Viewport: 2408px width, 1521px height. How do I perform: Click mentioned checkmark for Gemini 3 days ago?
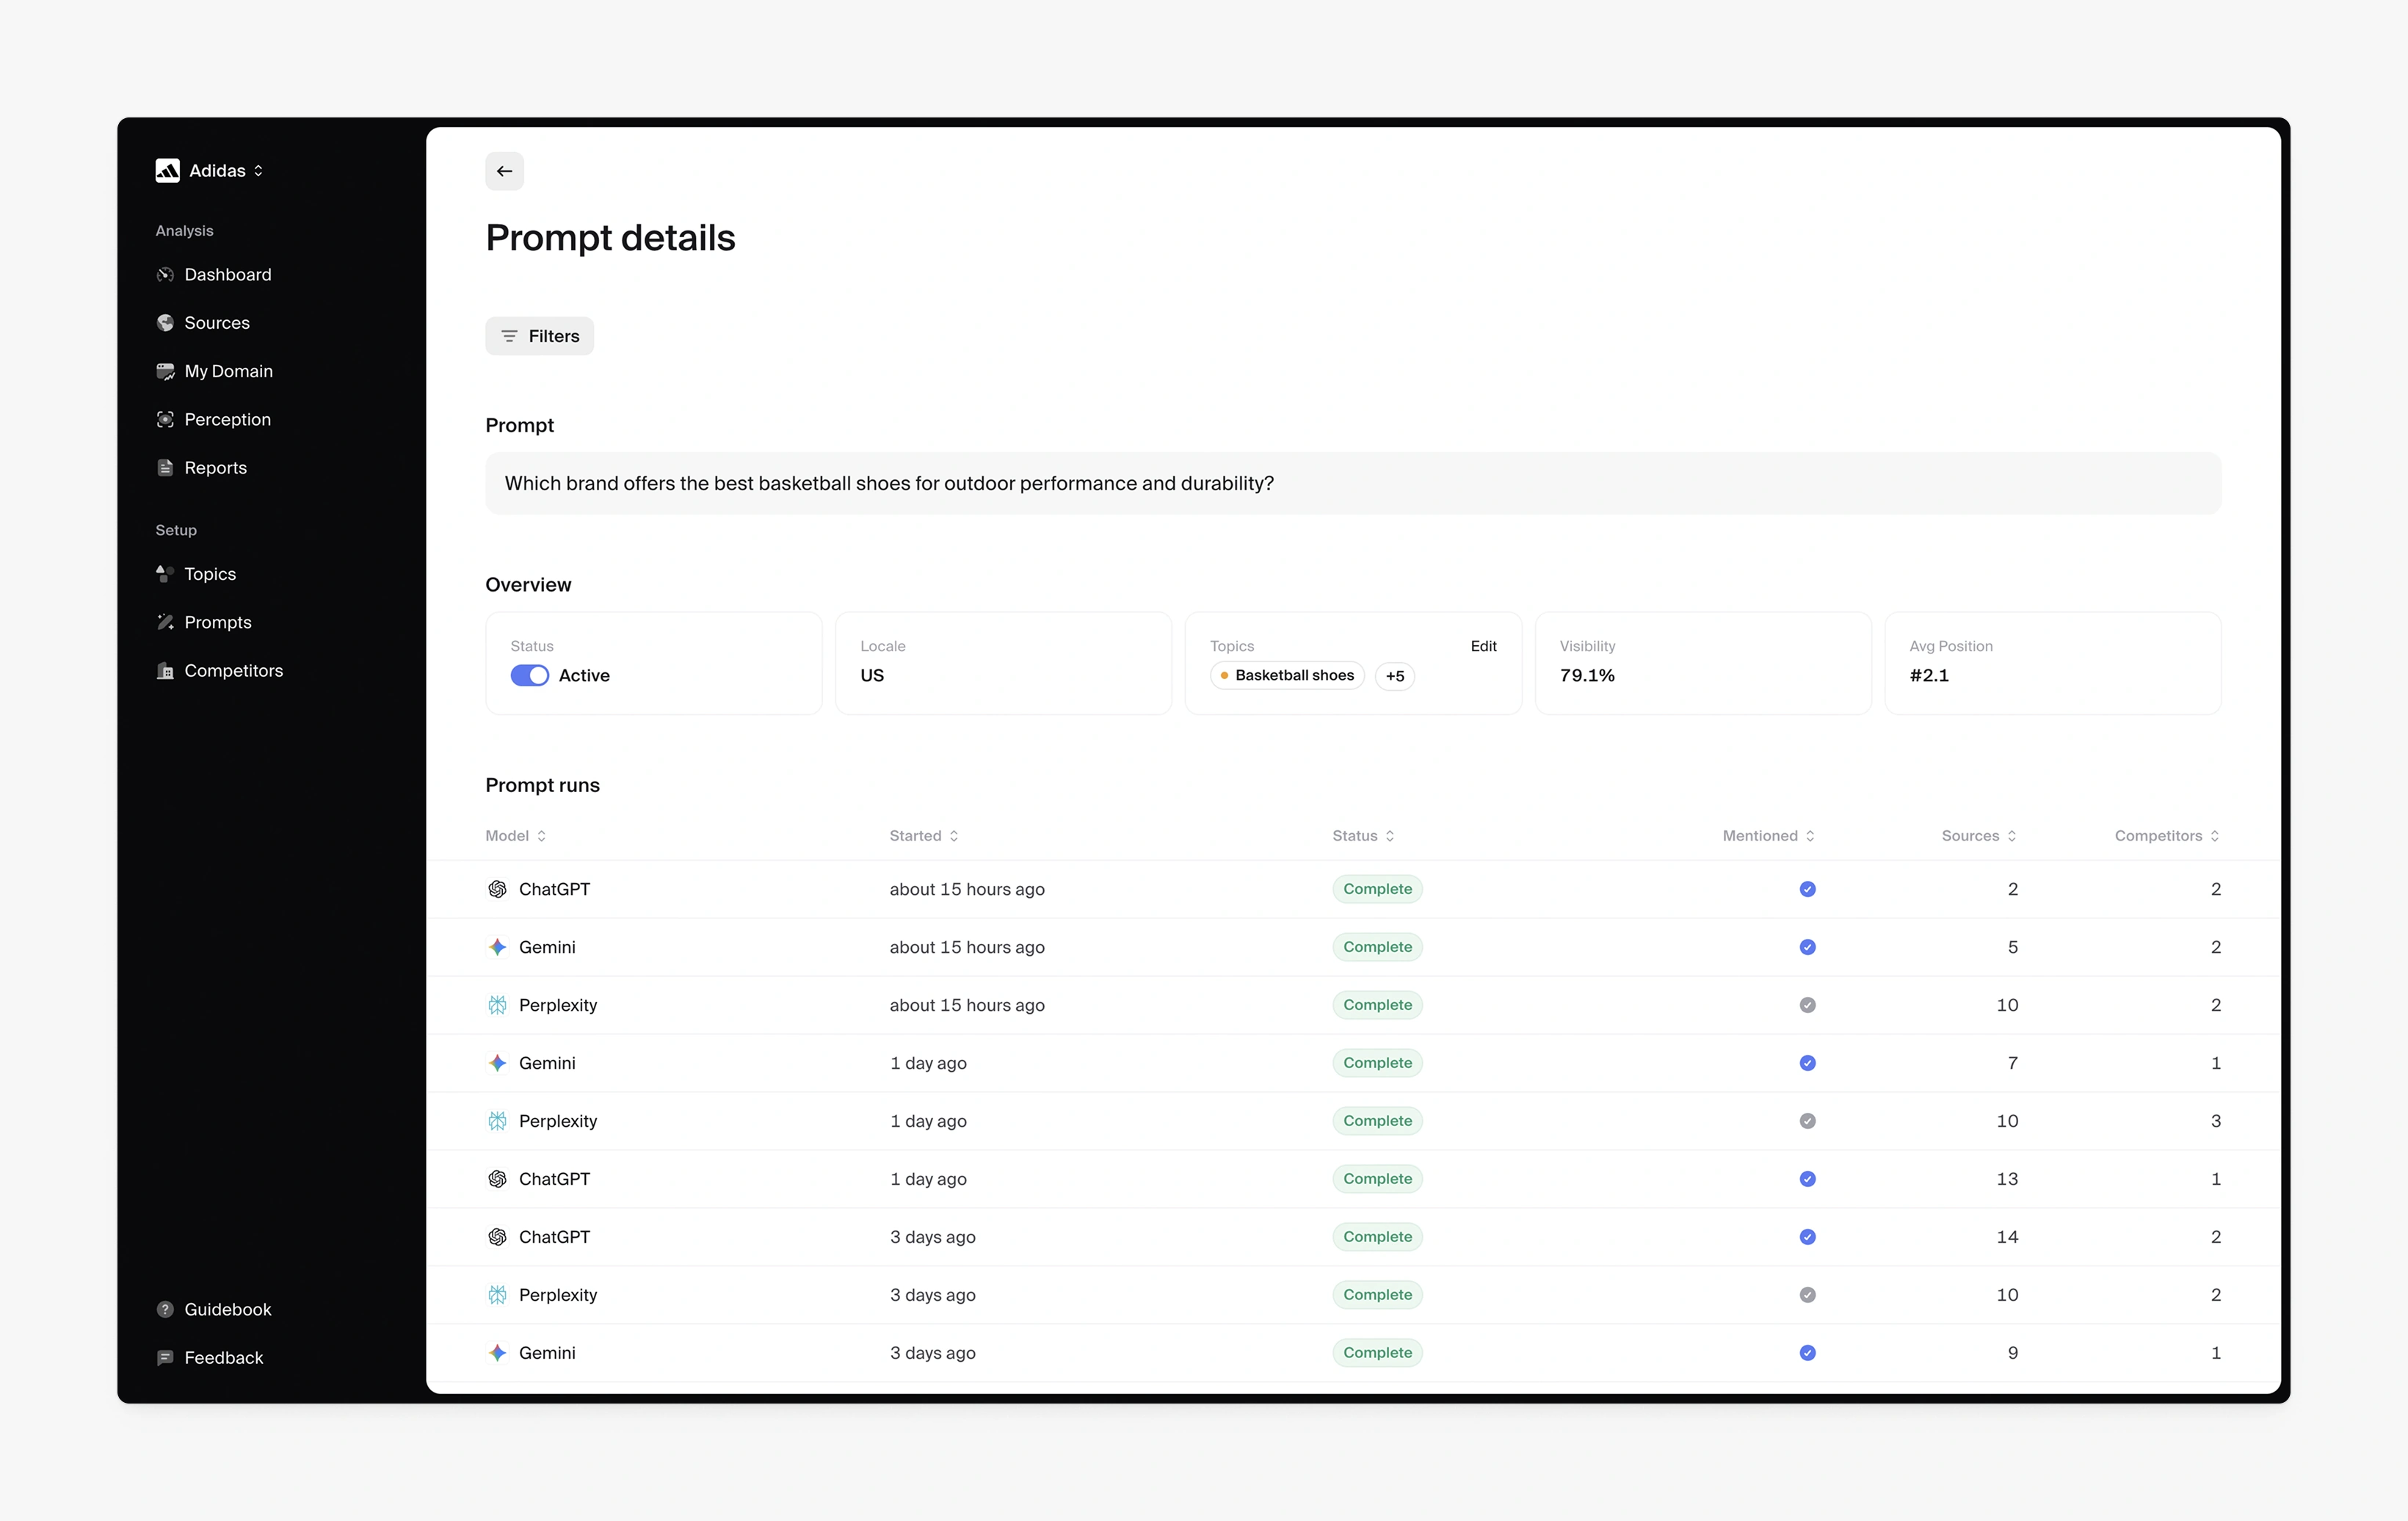tap(1807, 1353)
